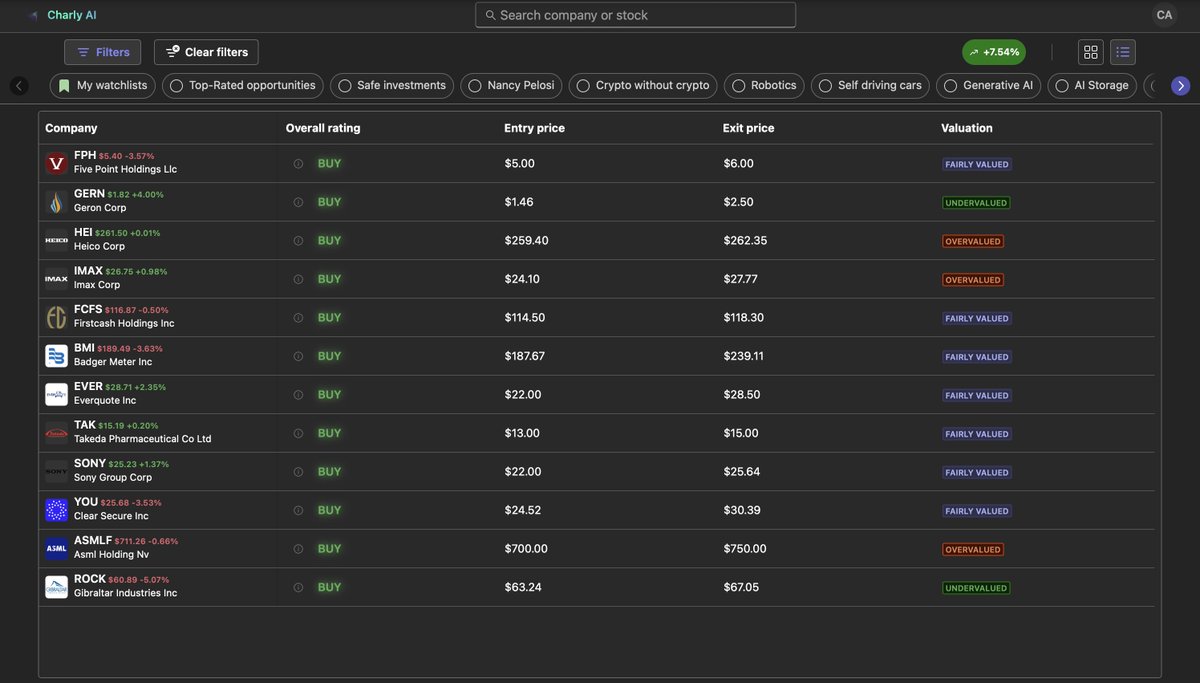Viewport: 1200px width, 683px height.
Task: Click Takeda Pharmaceutical company logo
Action: 57,433
